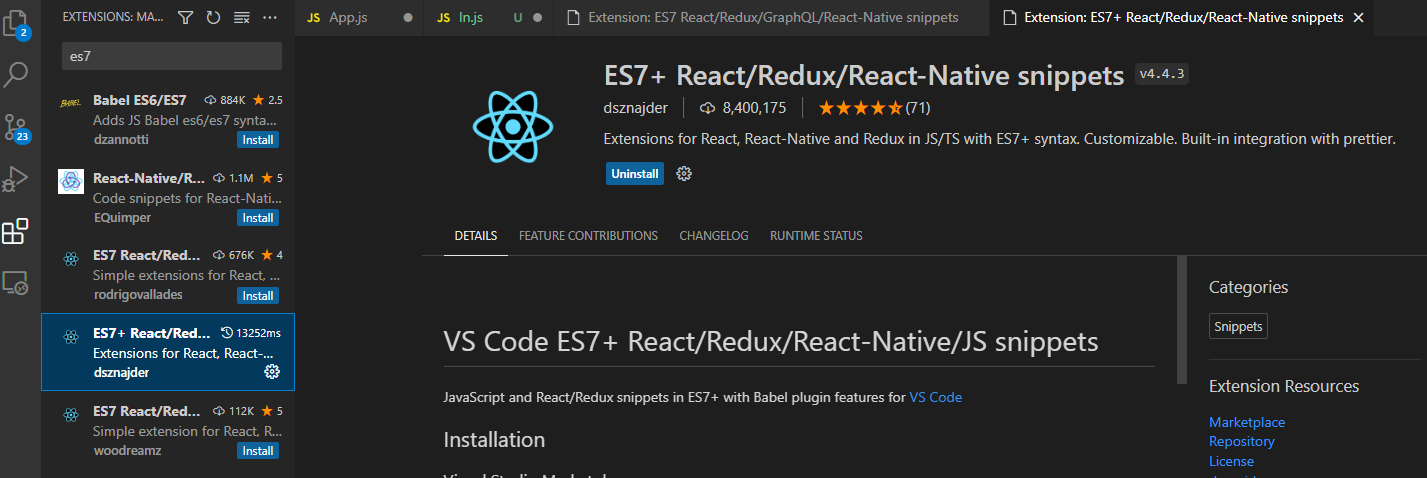
Task: Click the Snippets category tag
Action: coord(1238,326)
